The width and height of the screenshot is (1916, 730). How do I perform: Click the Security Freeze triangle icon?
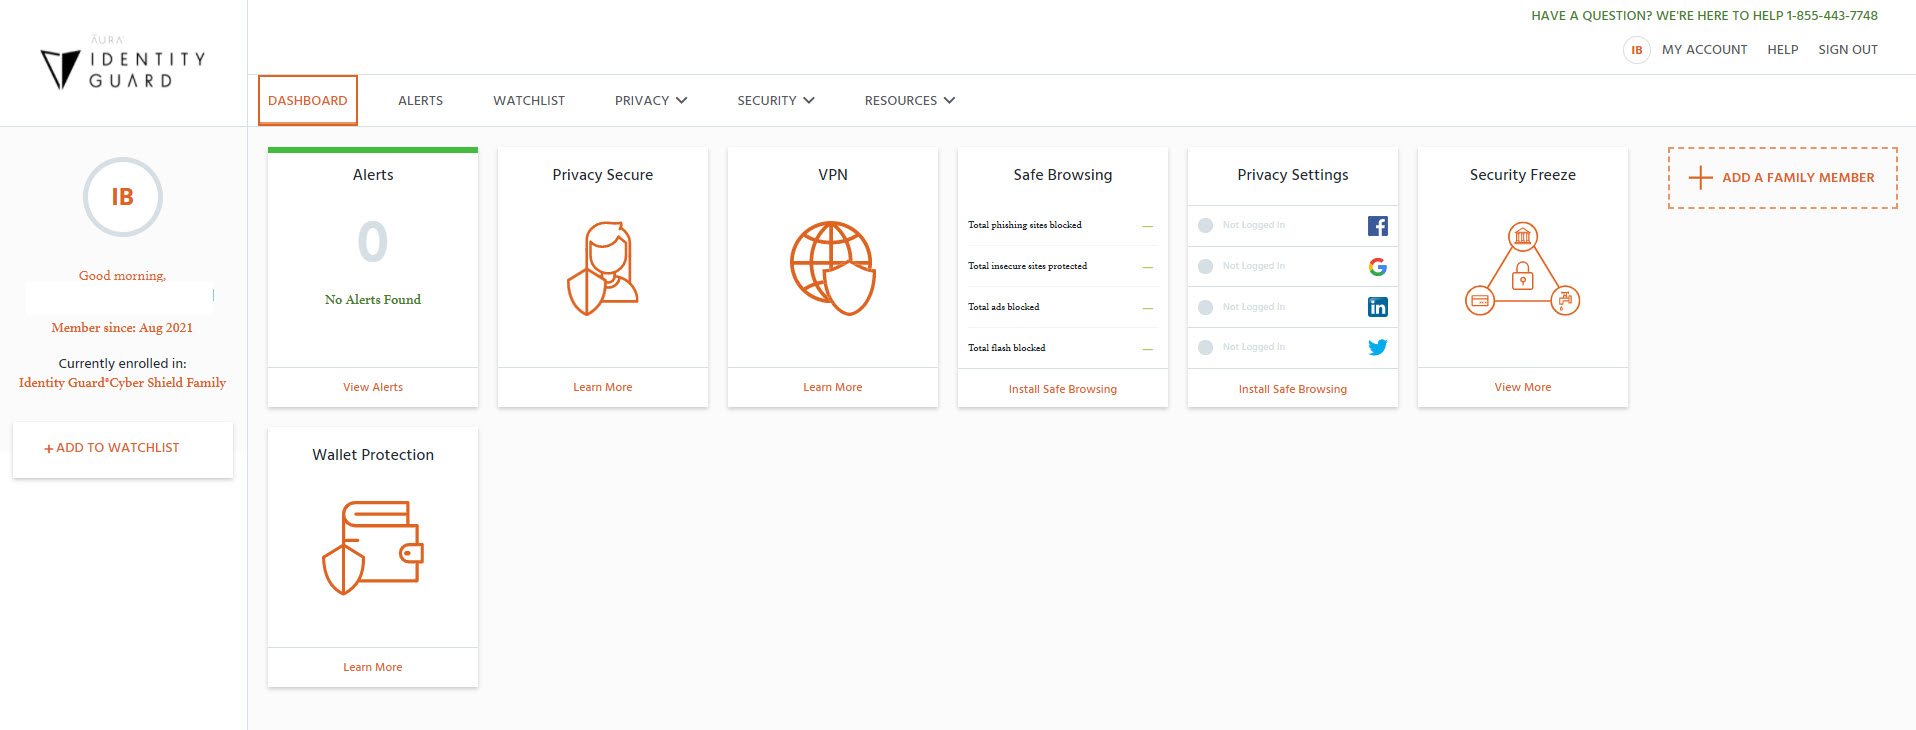[x=1522, y=269]
